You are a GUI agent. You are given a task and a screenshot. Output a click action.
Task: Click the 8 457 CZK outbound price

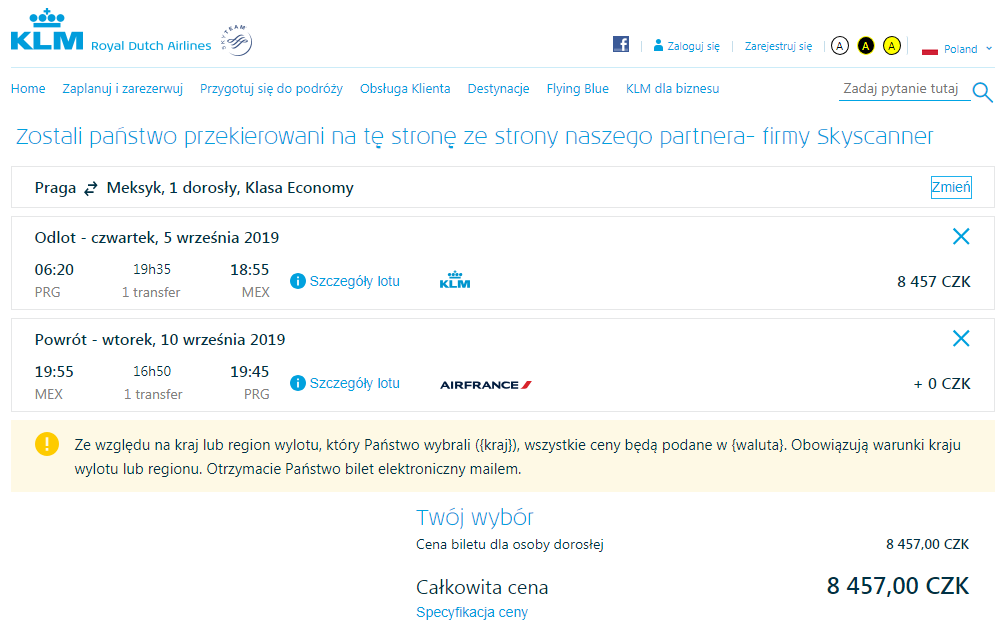pyautogui.click(x=933, y=282)
